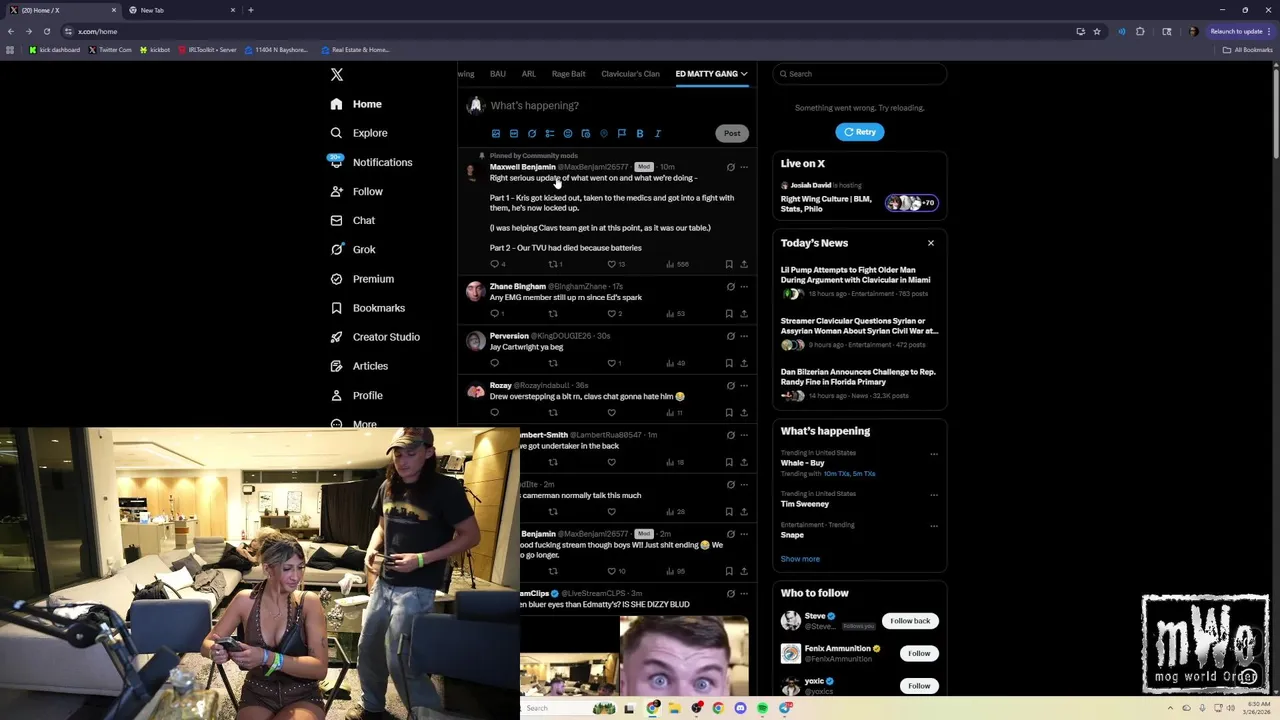Open Notifications in the sidebar
This screenshot has height=720, width=1280.
pyautogui.click(x=370, y=162)
